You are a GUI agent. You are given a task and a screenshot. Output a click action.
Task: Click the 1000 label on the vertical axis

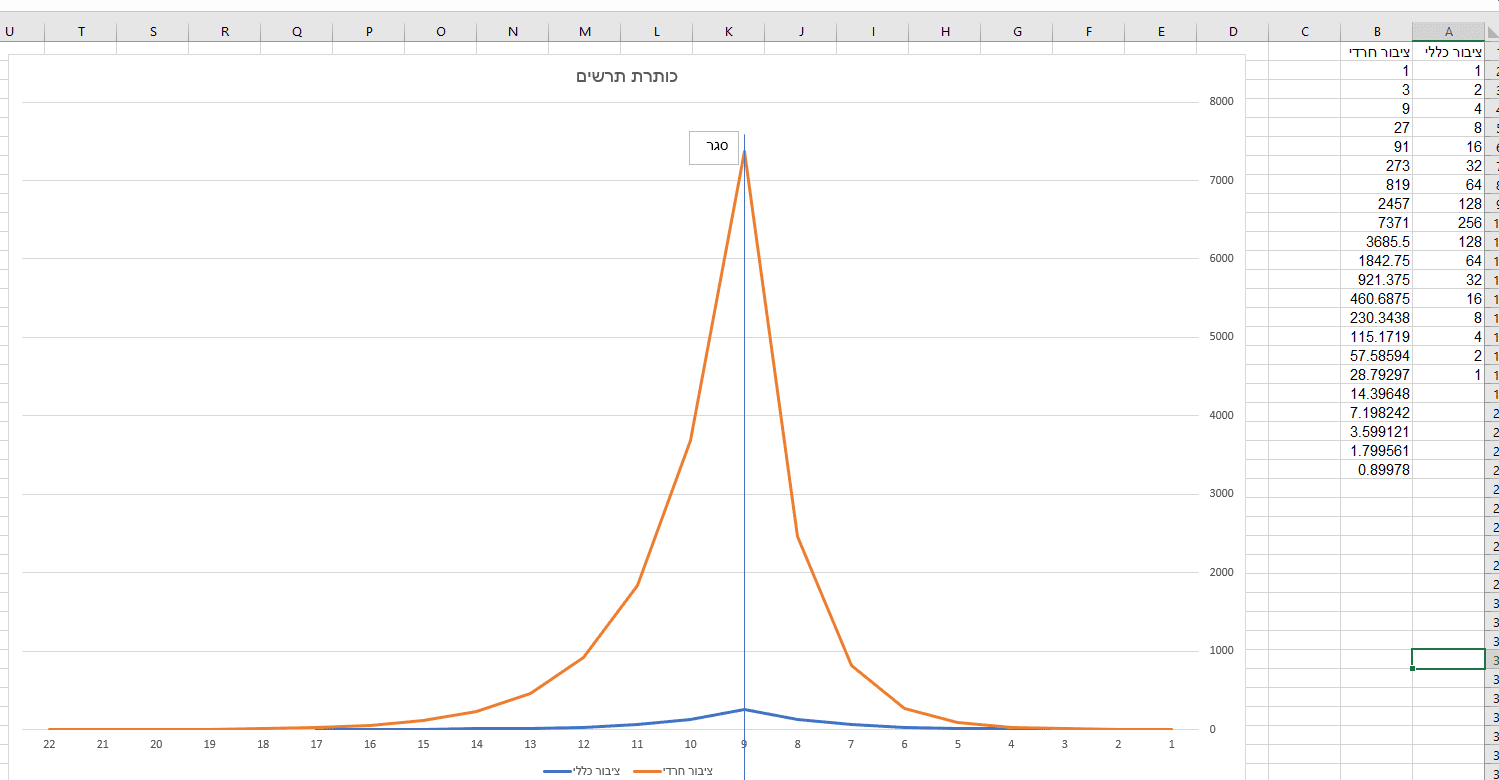1221,651
